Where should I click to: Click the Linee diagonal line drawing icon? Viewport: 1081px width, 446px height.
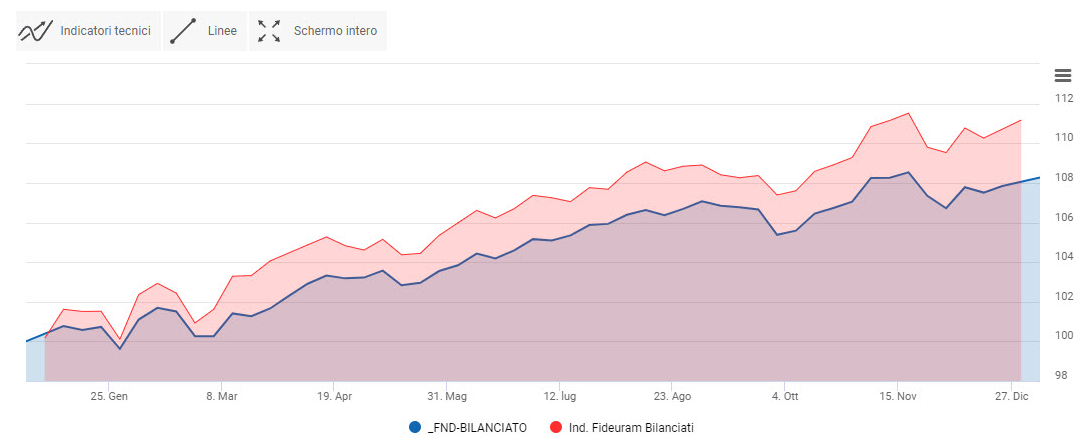click(x=182, y=31)
